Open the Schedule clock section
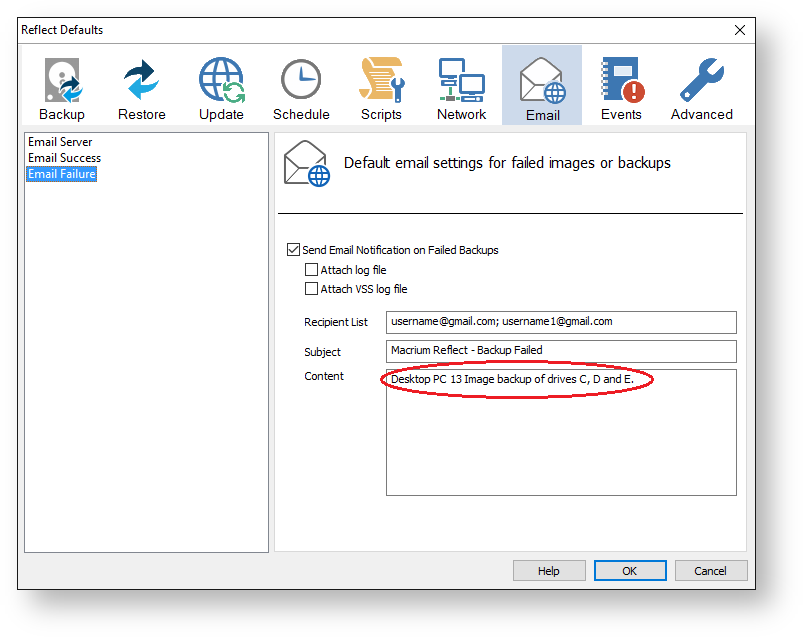The height and width of the screenshot is (638, 804). (301, 88)
